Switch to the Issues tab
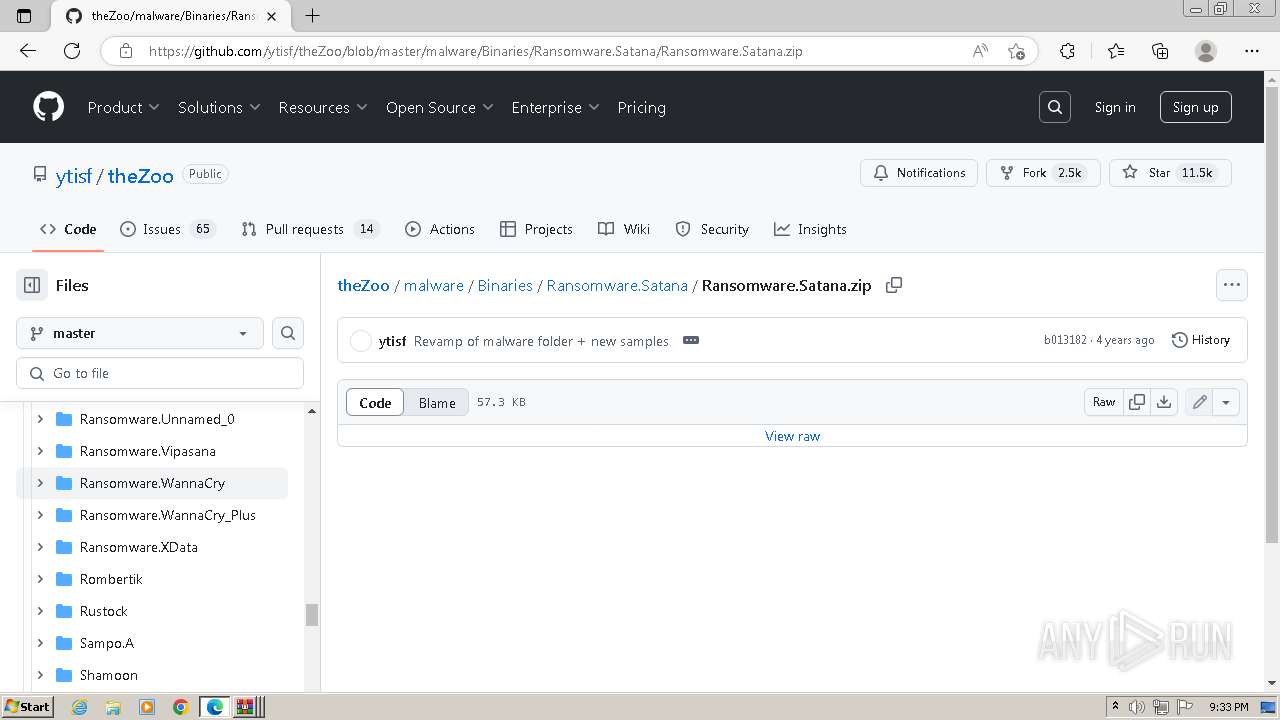Viewport: 1280px width, 720px height. point(167,229)
